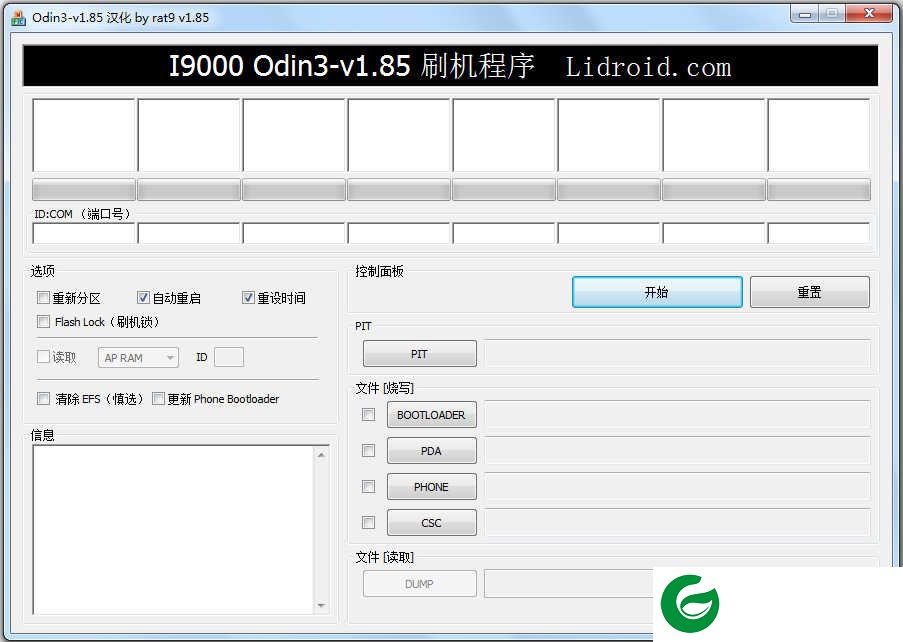
Task: Close the Odin3 window
Action: [870, 14]
